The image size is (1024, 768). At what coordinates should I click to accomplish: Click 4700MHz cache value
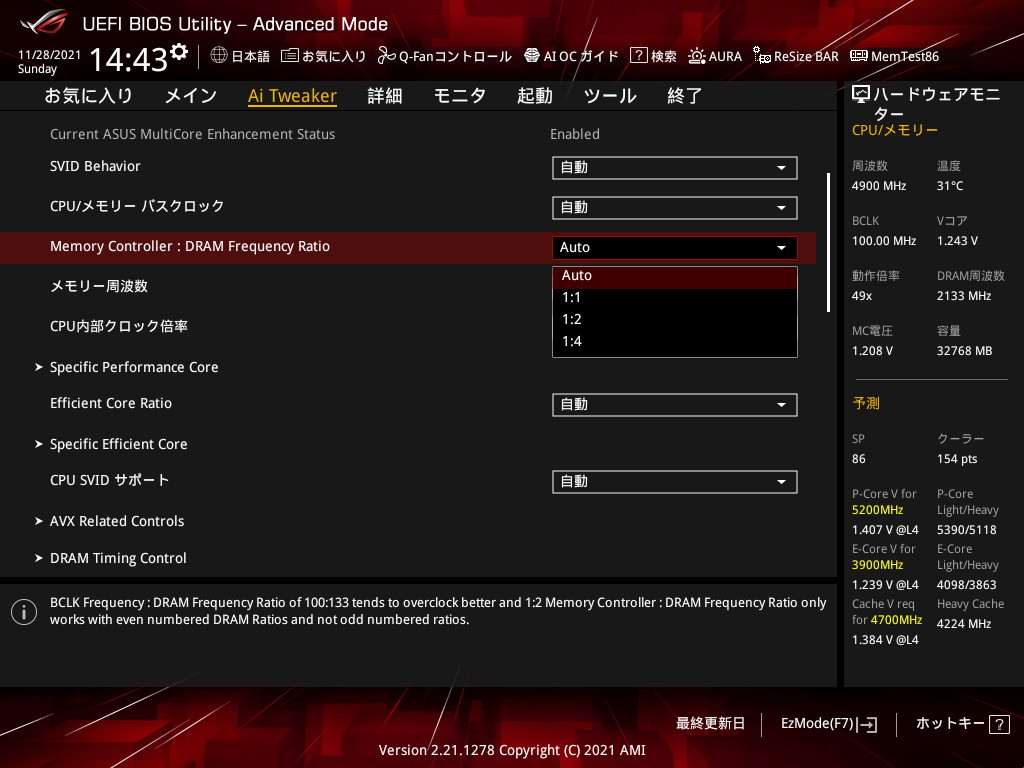click(896, 620)
